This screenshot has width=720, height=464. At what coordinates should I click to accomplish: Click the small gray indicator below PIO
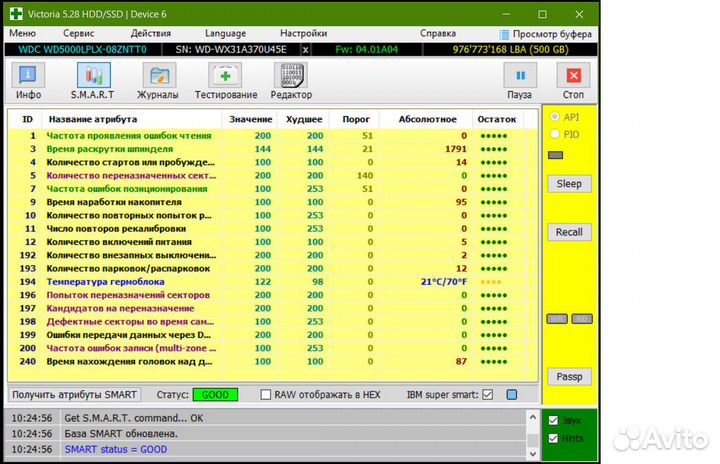[556, 155]
